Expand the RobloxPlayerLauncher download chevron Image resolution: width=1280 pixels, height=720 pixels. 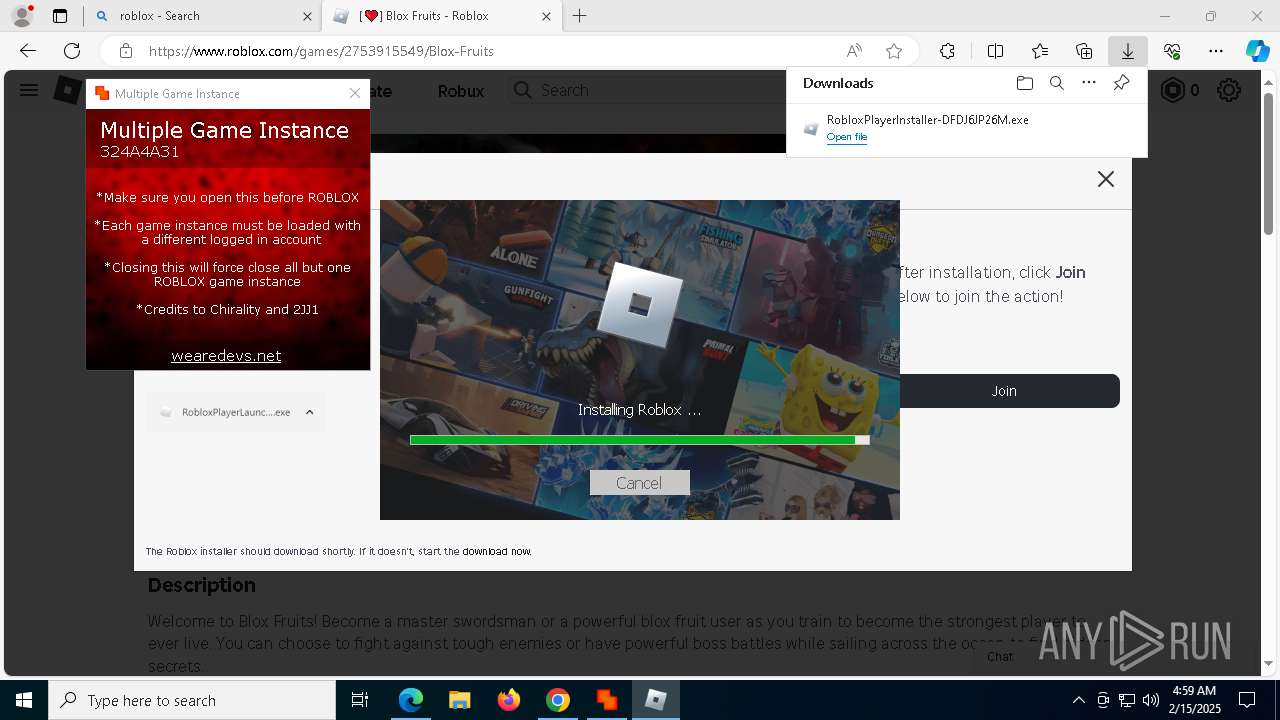click(x=310, y=412)
